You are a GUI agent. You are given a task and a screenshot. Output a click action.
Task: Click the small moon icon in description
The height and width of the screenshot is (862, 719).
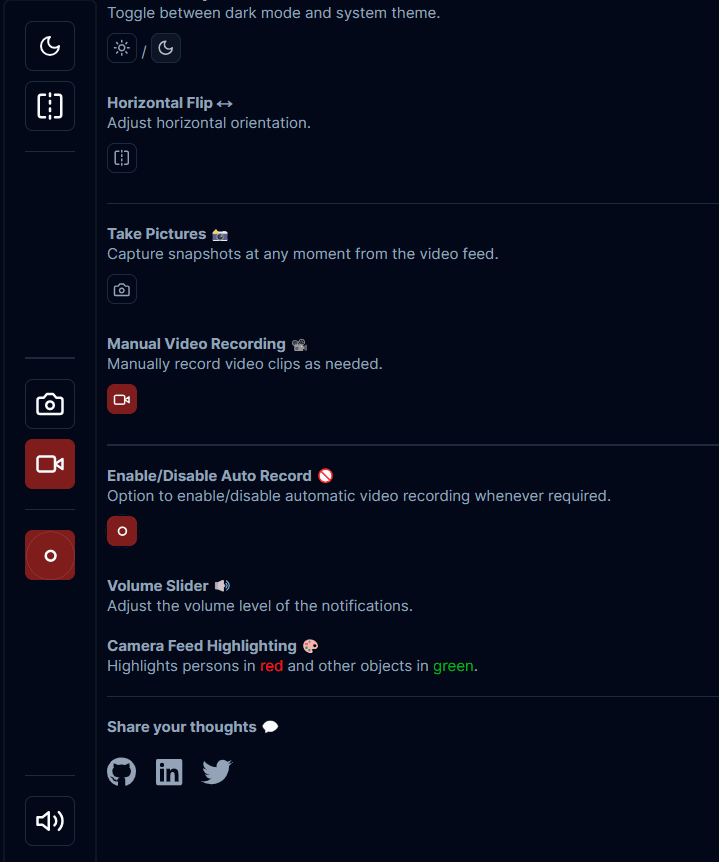[x=166, y=48]
